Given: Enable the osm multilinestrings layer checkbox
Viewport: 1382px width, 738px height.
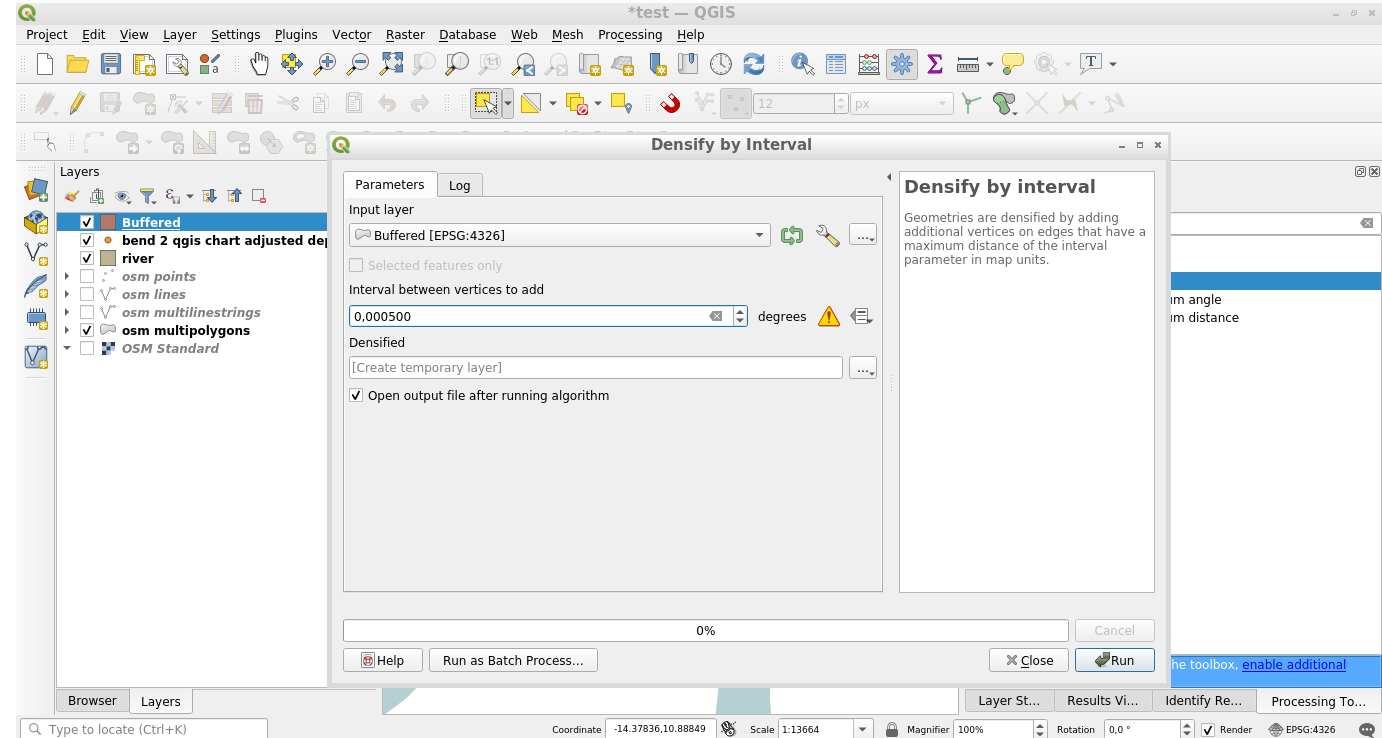Looking at the screenshot, I should tap(87, 312).
